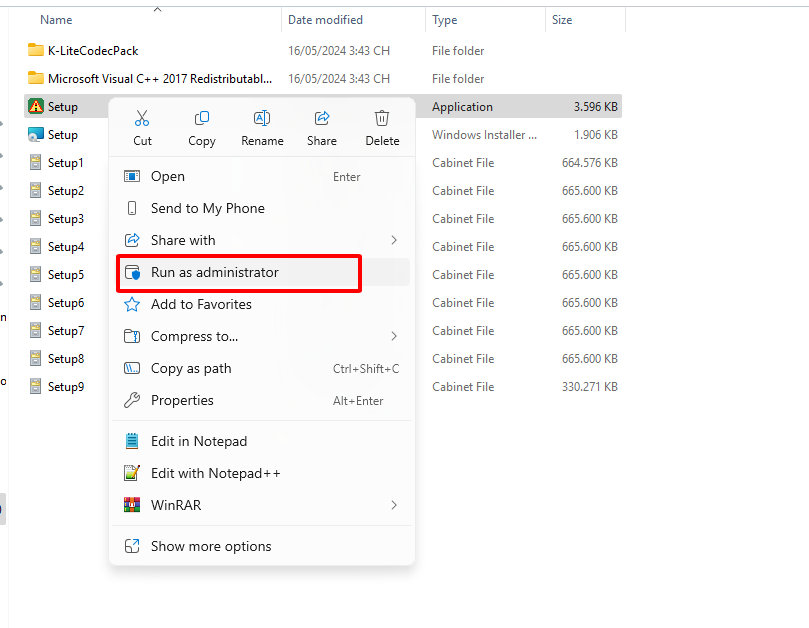Viewport: 809px width, 628px height.
Task: Click the 1.906 KB size value
Action: (x=596, y=134)
